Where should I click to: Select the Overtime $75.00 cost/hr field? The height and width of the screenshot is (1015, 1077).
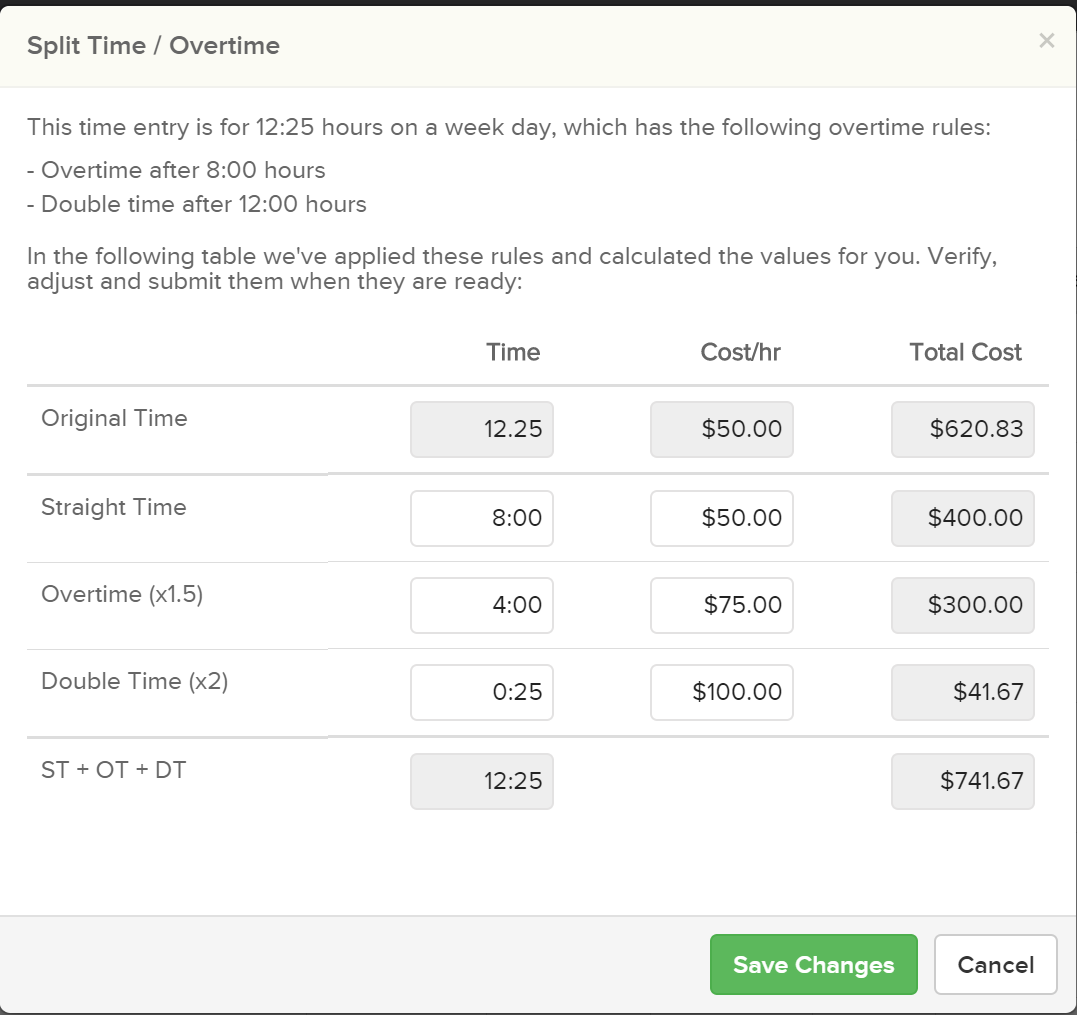coord(722,605)
